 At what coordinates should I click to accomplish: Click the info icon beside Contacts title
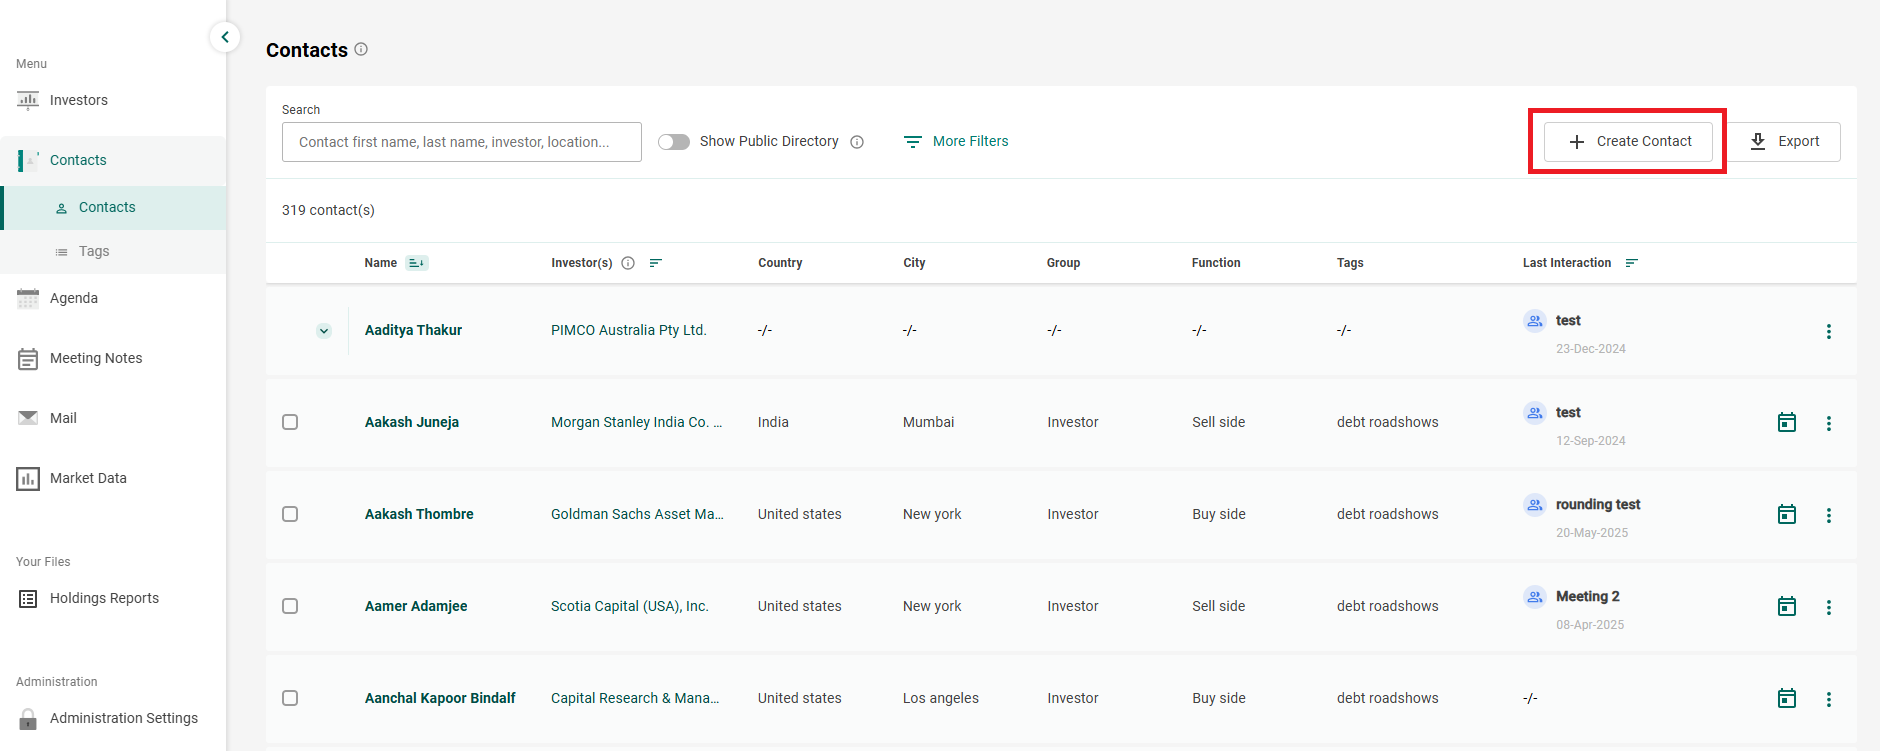coord(361,49)
